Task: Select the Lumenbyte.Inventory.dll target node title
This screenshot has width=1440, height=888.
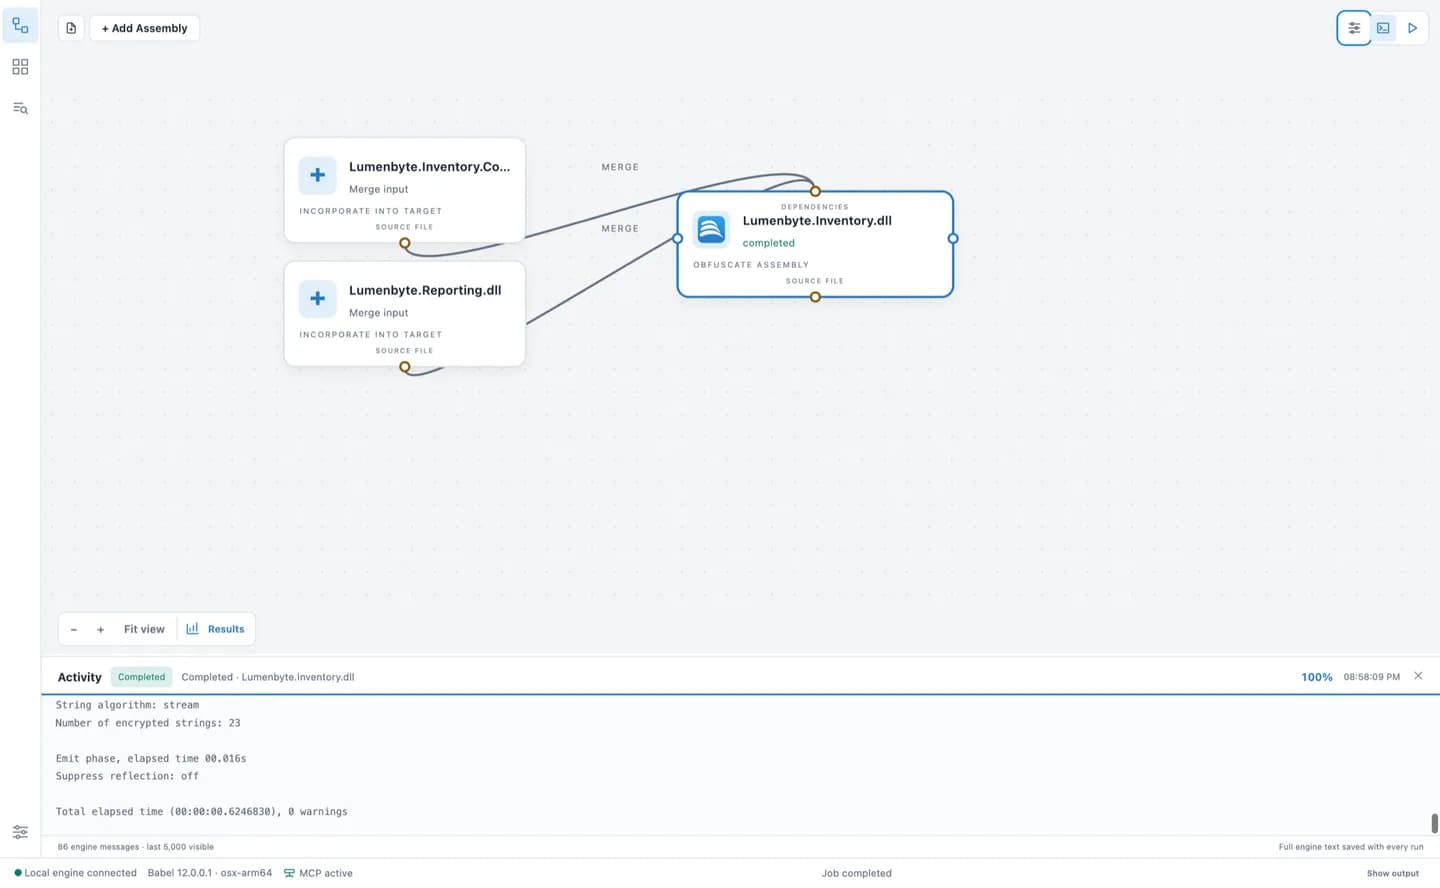Action: [817, 221]
